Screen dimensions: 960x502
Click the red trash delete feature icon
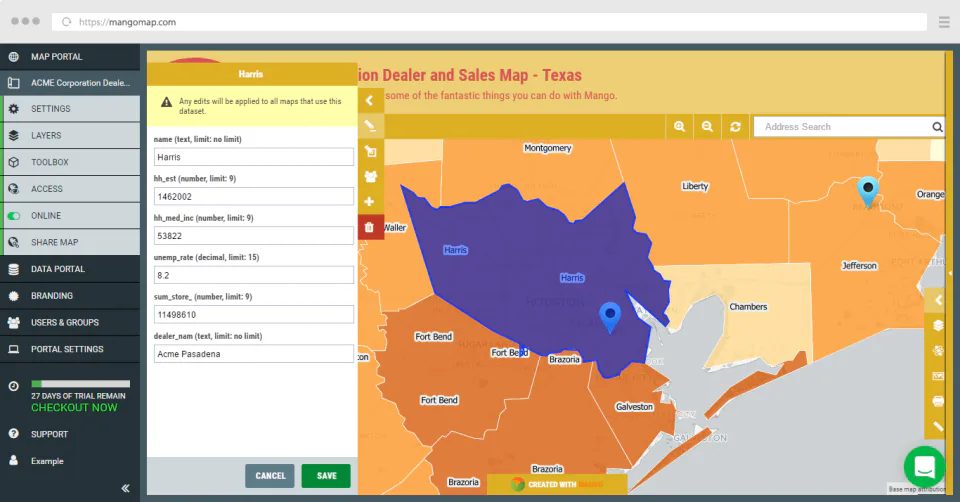tap(370, 227)
